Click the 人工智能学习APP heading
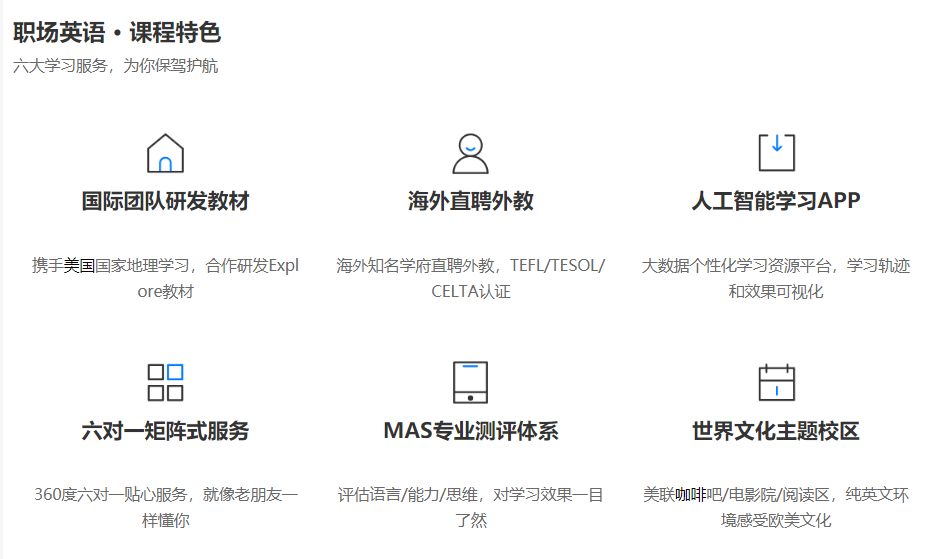 tap(776, 201)
